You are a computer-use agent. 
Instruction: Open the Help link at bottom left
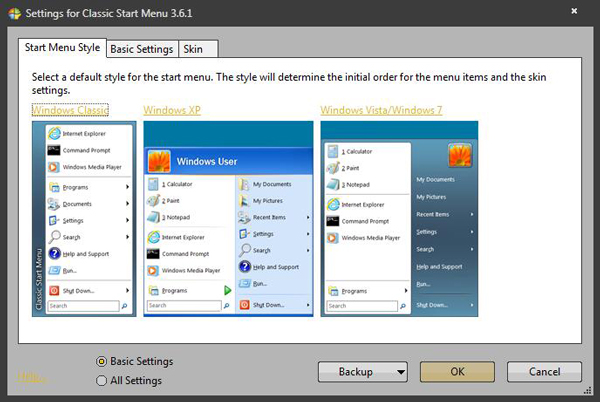31,377
